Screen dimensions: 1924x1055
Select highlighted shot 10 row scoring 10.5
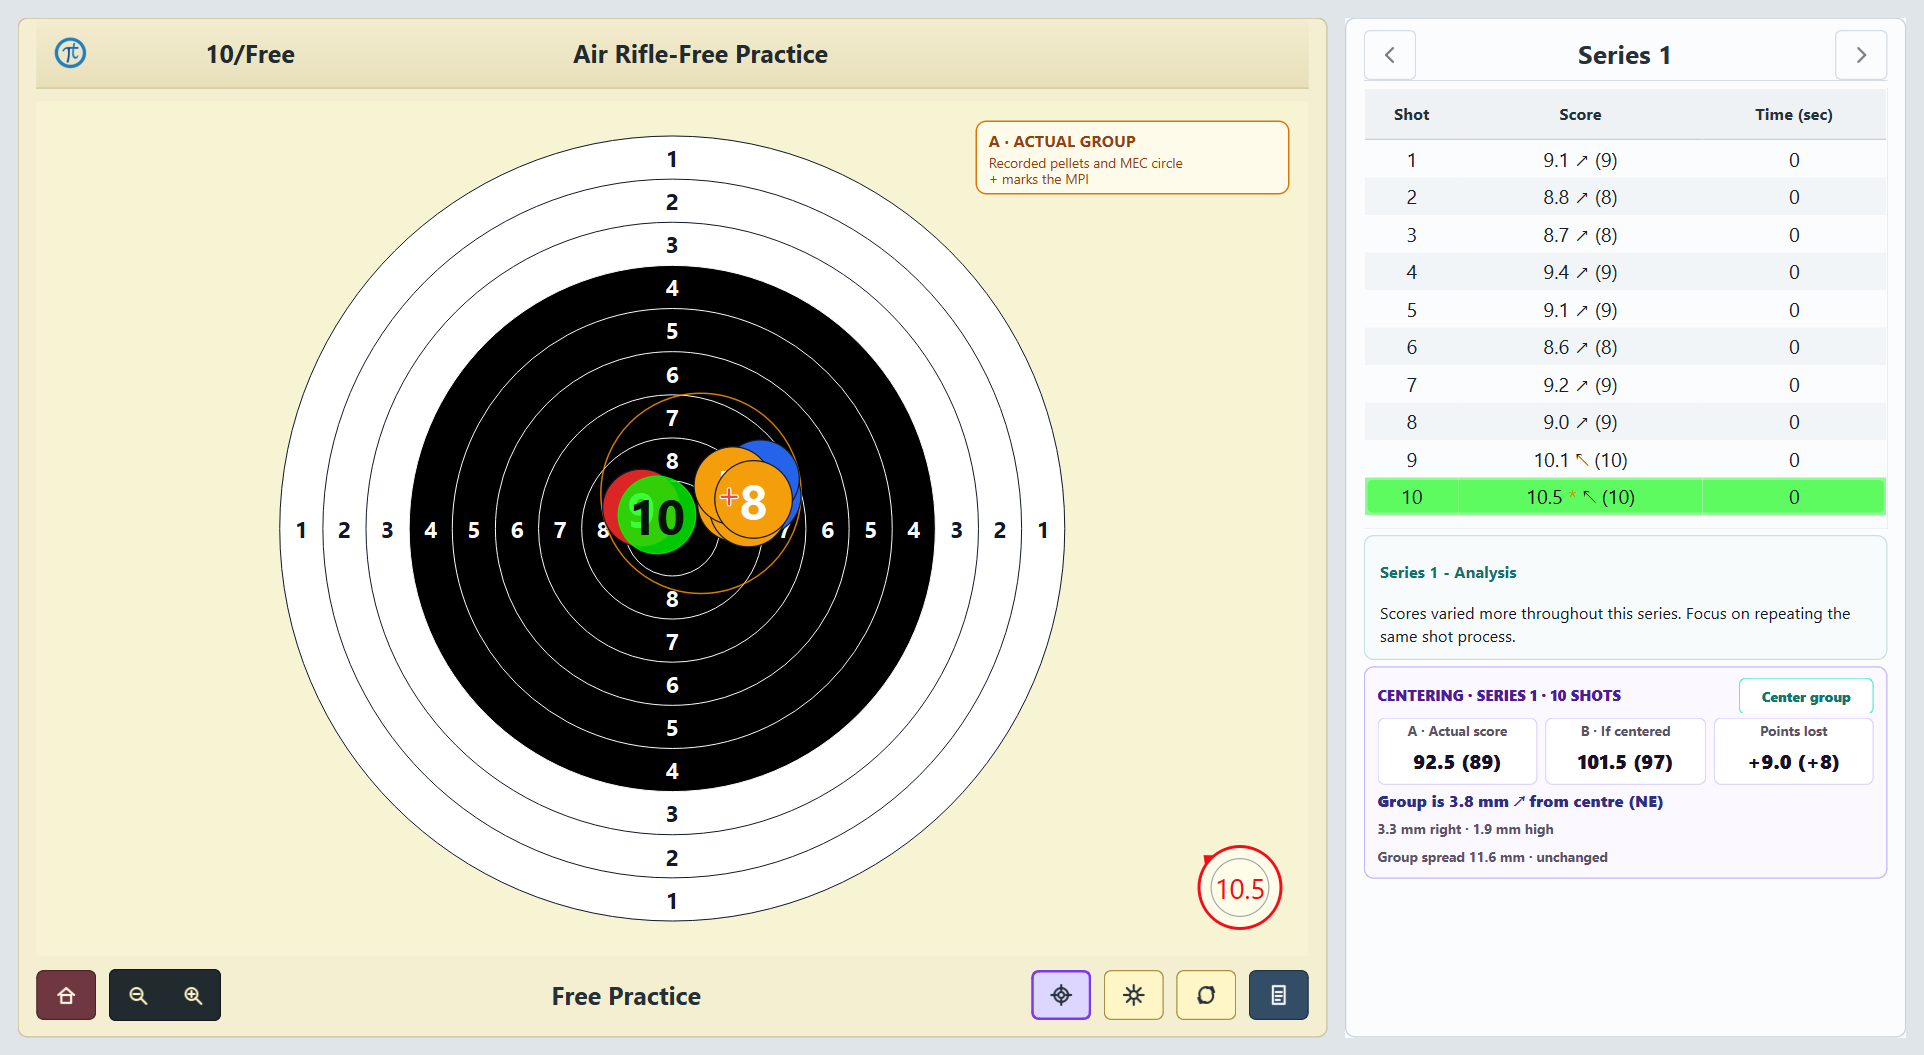pos(1625,497)
